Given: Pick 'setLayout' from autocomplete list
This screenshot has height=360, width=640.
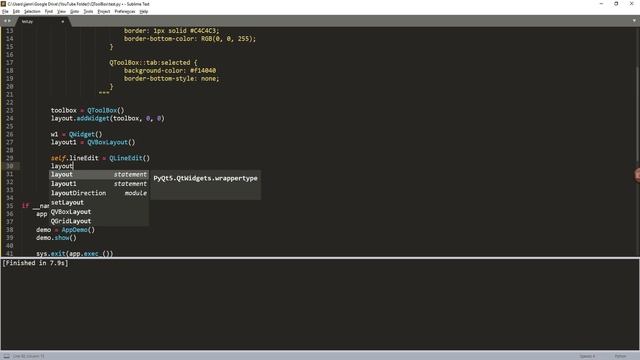Looking at the screenshot, I should coord(99,202).
